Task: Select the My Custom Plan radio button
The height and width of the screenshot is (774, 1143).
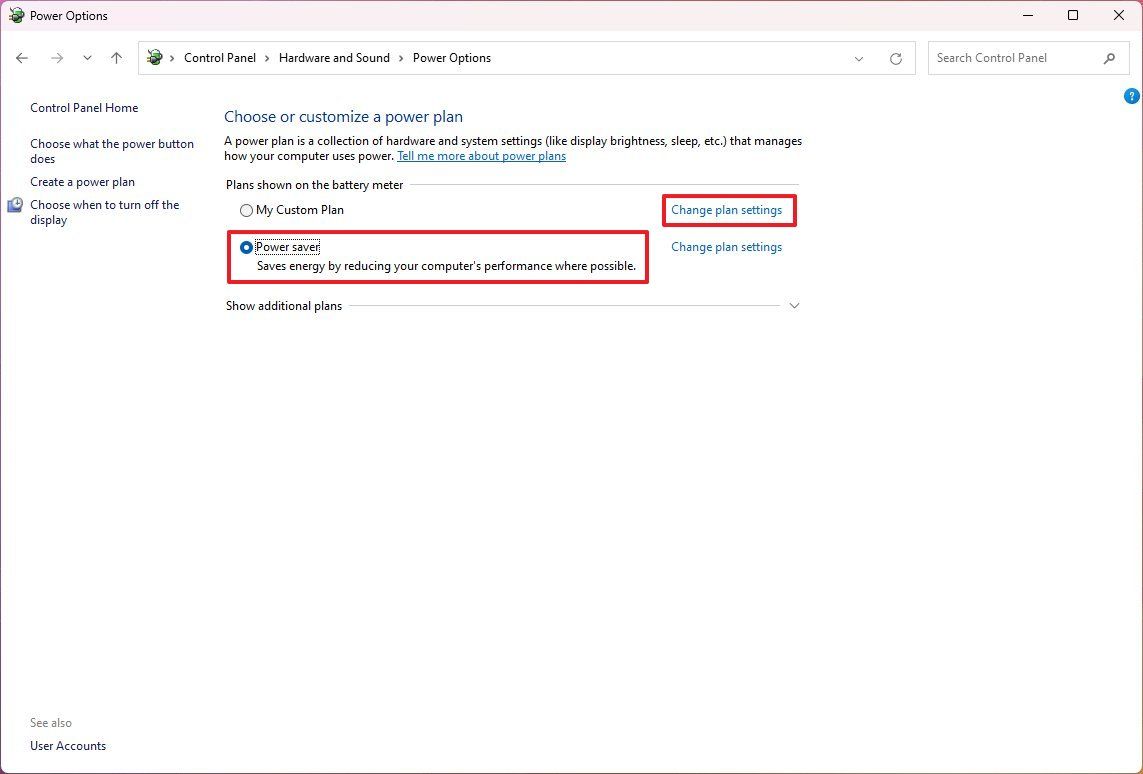Action: (x=246, y=210)
